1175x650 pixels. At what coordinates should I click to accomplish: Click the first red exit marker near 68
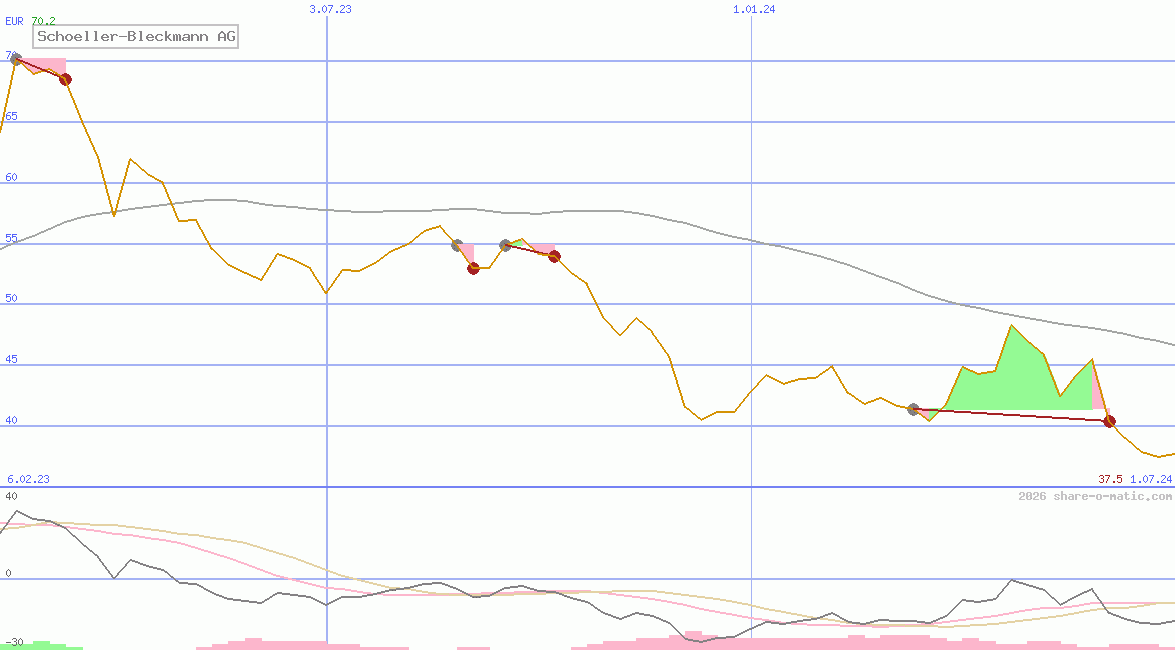tap(65, 79)
